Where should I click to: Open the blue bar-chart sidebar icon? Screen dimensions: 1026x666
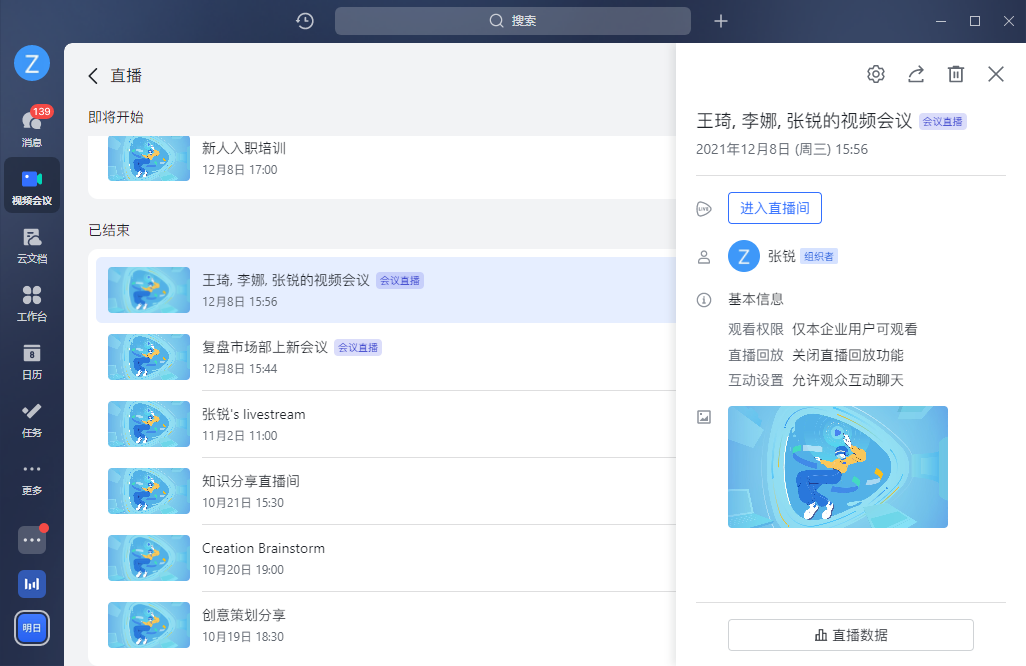(x=32, y=584)
